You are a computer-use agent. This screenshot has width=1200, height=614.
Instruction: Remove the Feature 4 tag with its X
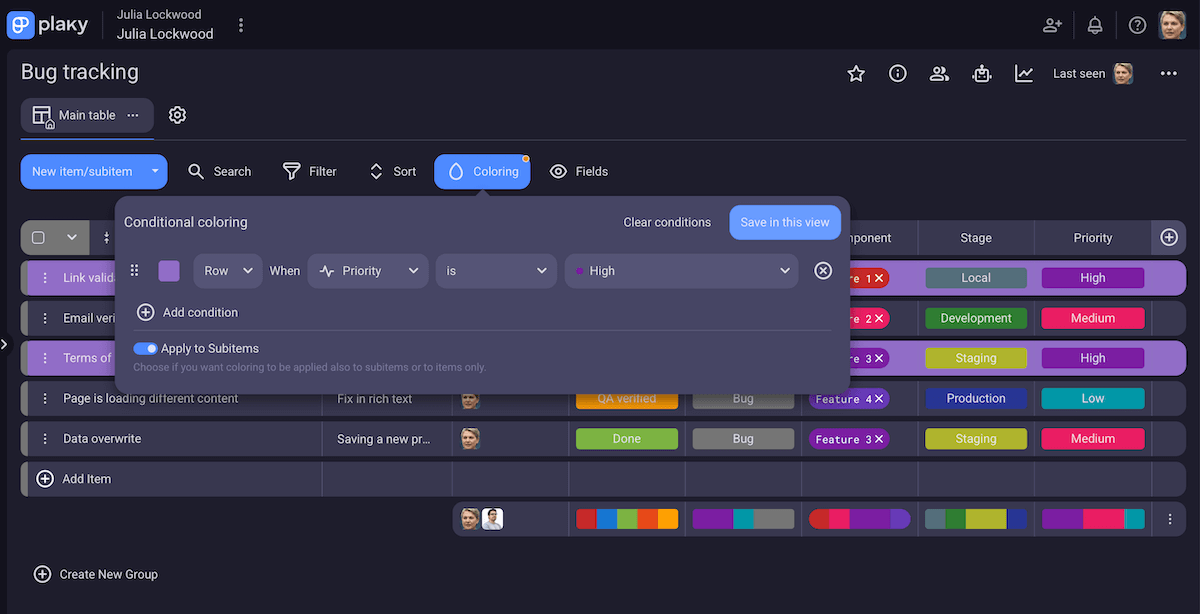[x=877, y=399]
